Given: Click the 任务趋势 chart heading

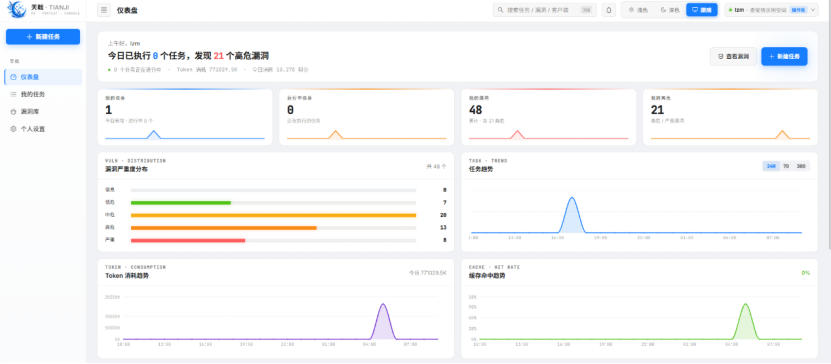Looking at the screenshot, I should point(481,170).
